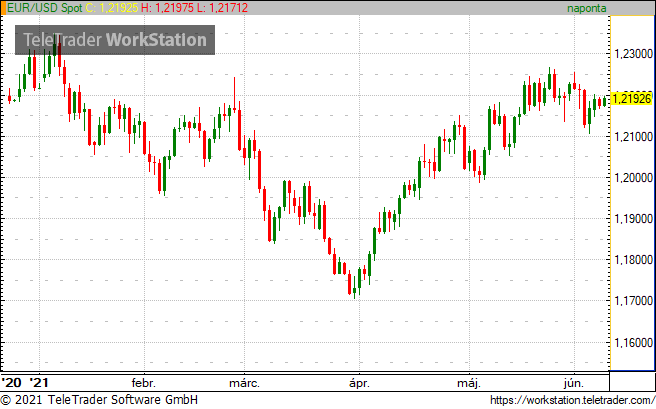Click the febr. month label on time axis

pyautogui.click(x=144, y=383)
